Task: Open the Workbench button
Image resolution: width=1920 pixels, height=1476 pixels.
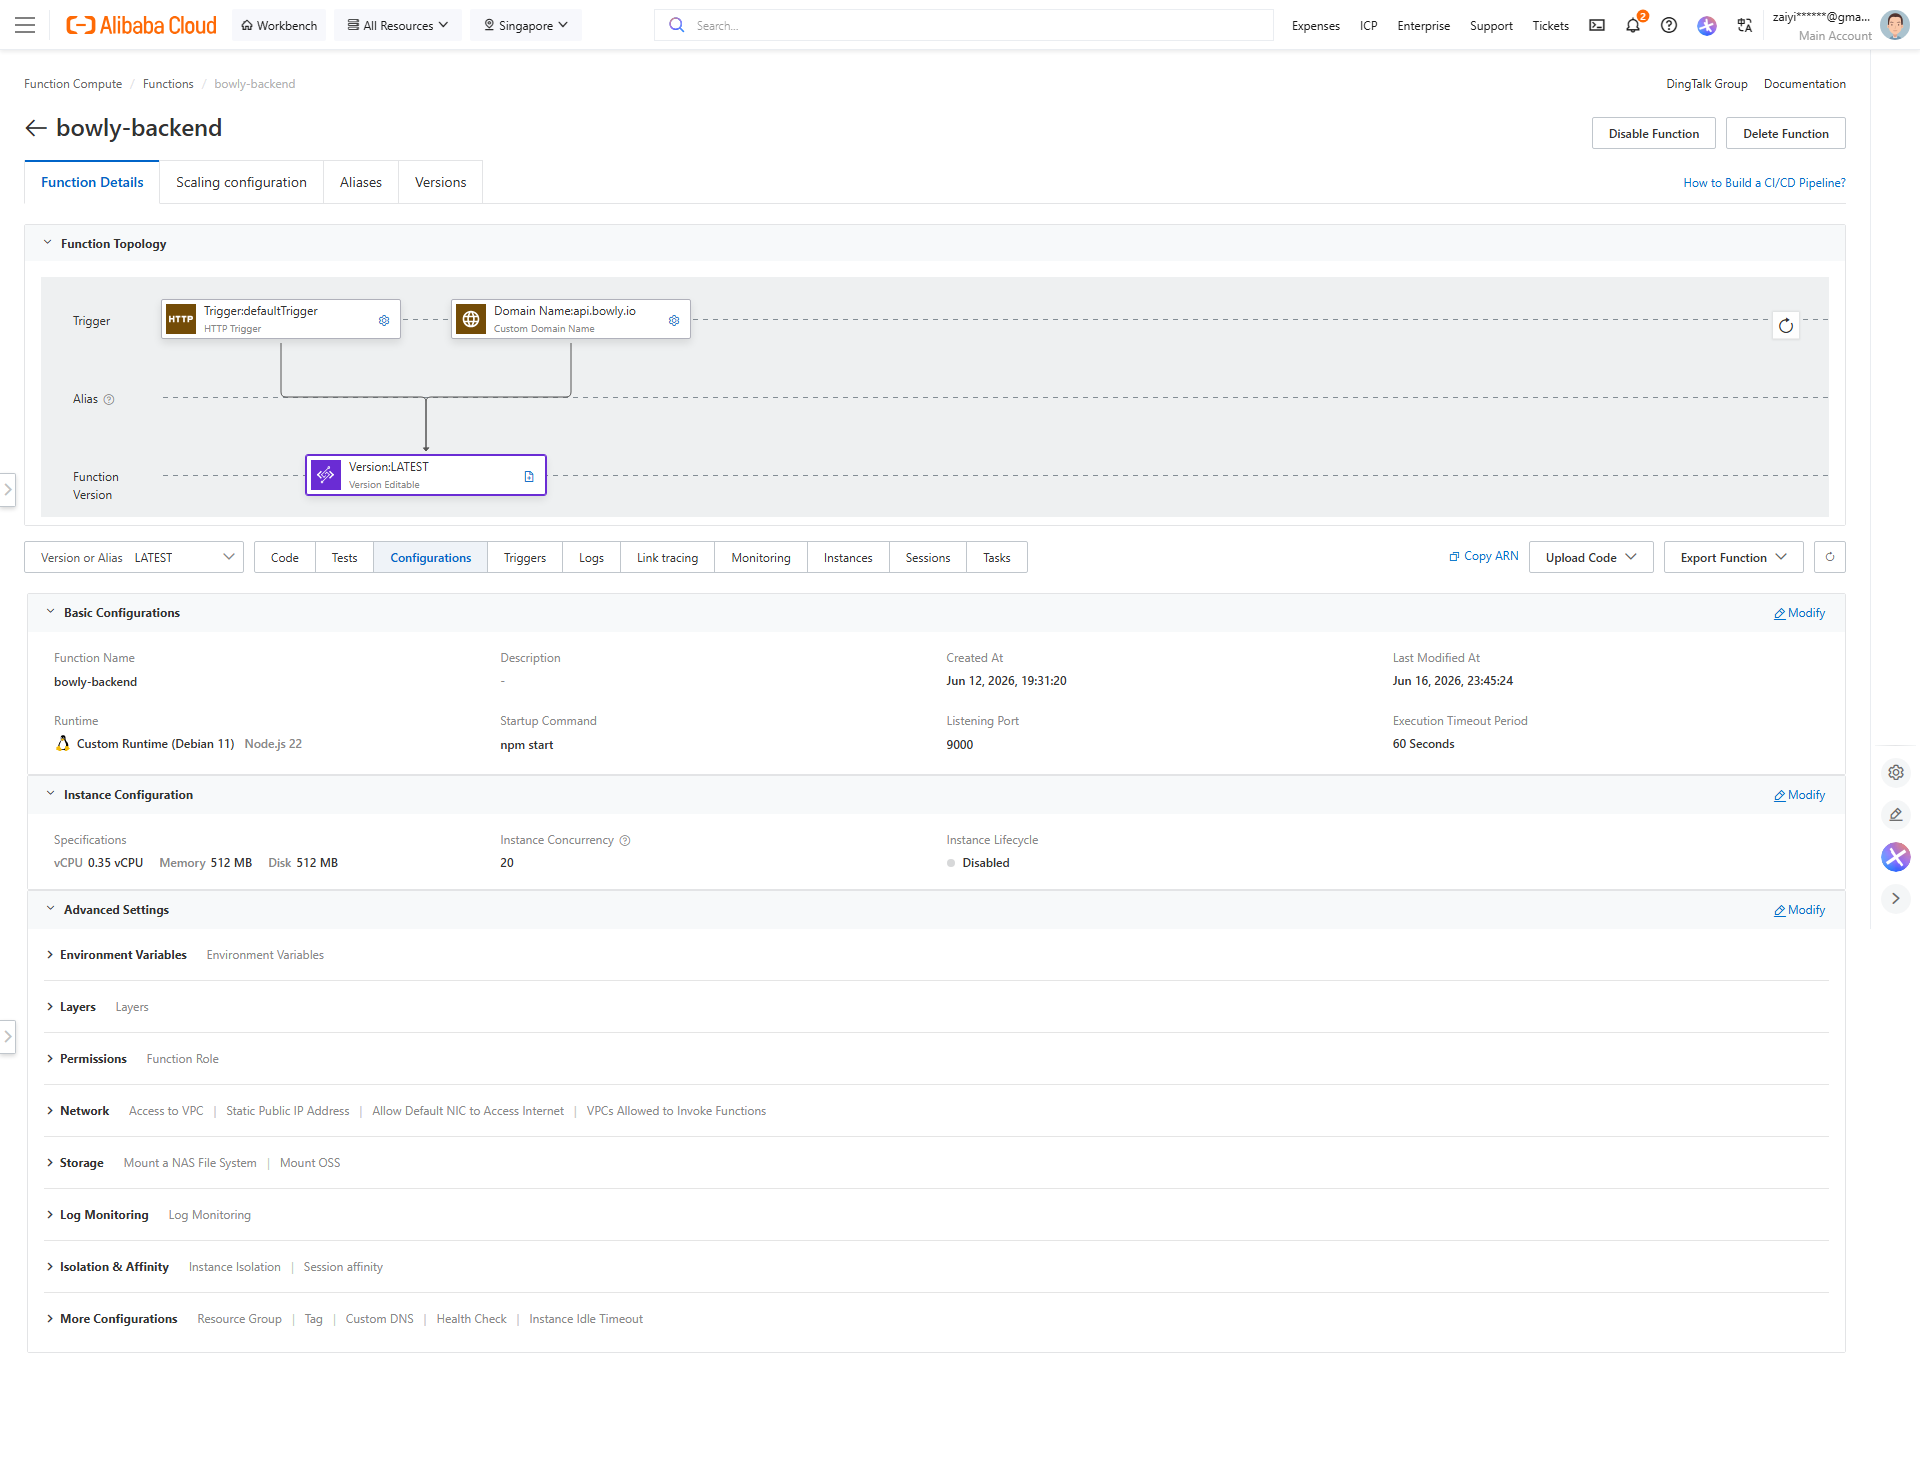Action: coord(279,25)
